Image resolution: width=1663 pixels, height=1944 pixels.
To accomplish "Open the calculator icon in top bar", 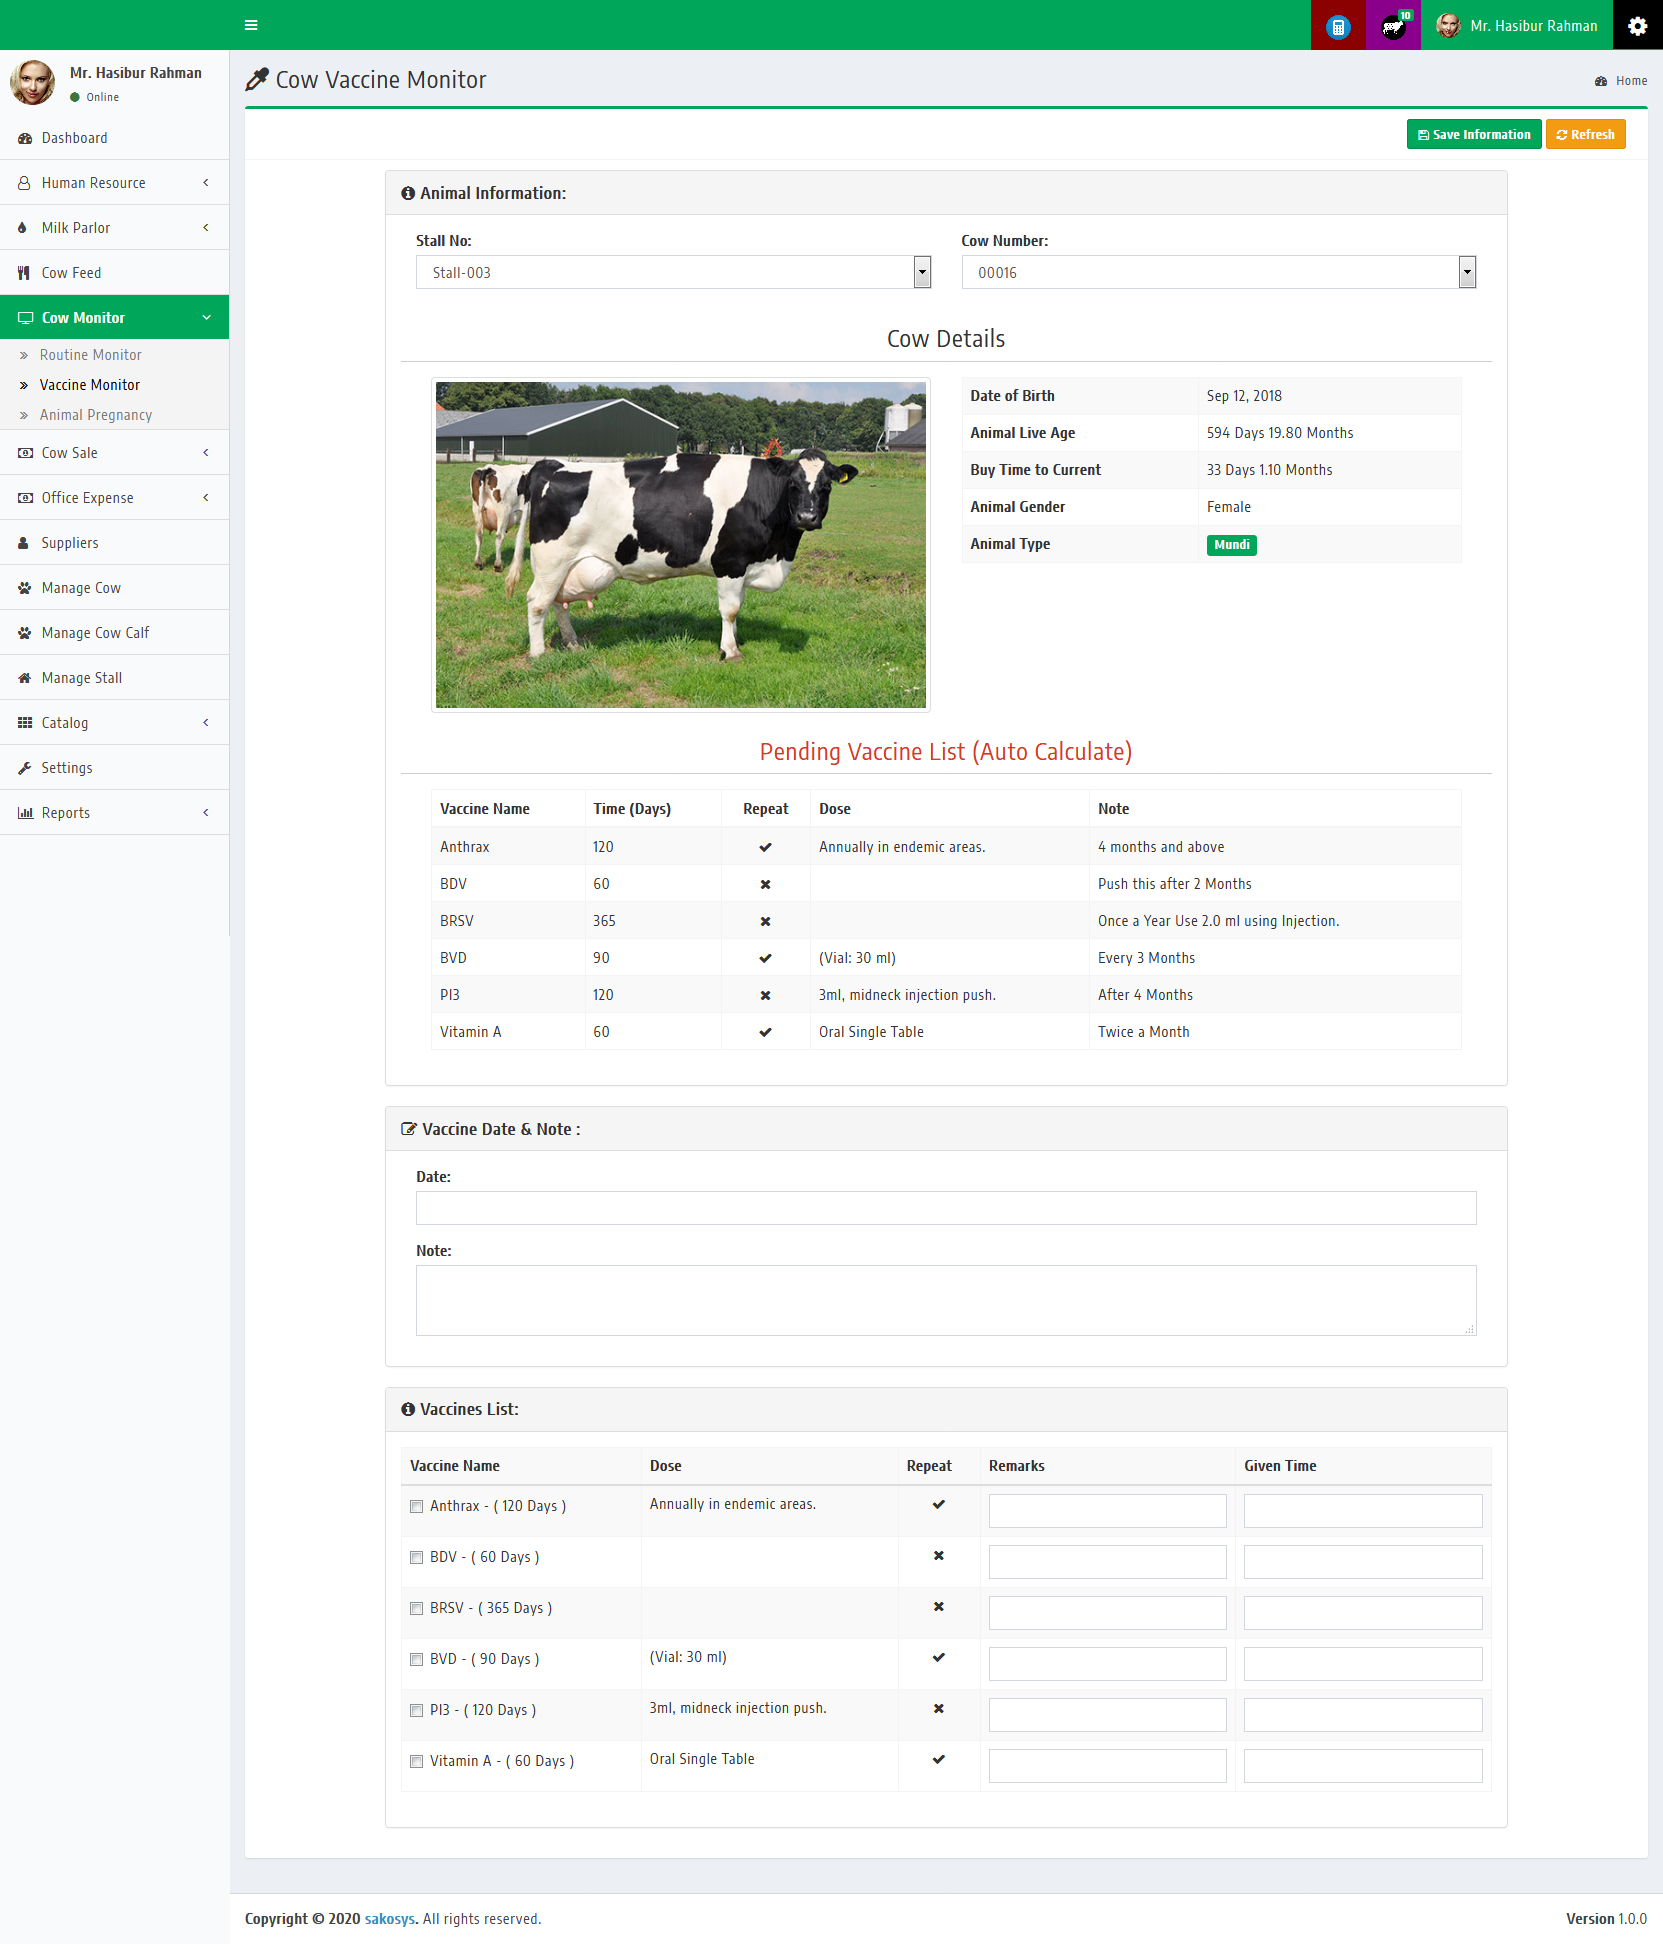I will [x=1337, y=26].
